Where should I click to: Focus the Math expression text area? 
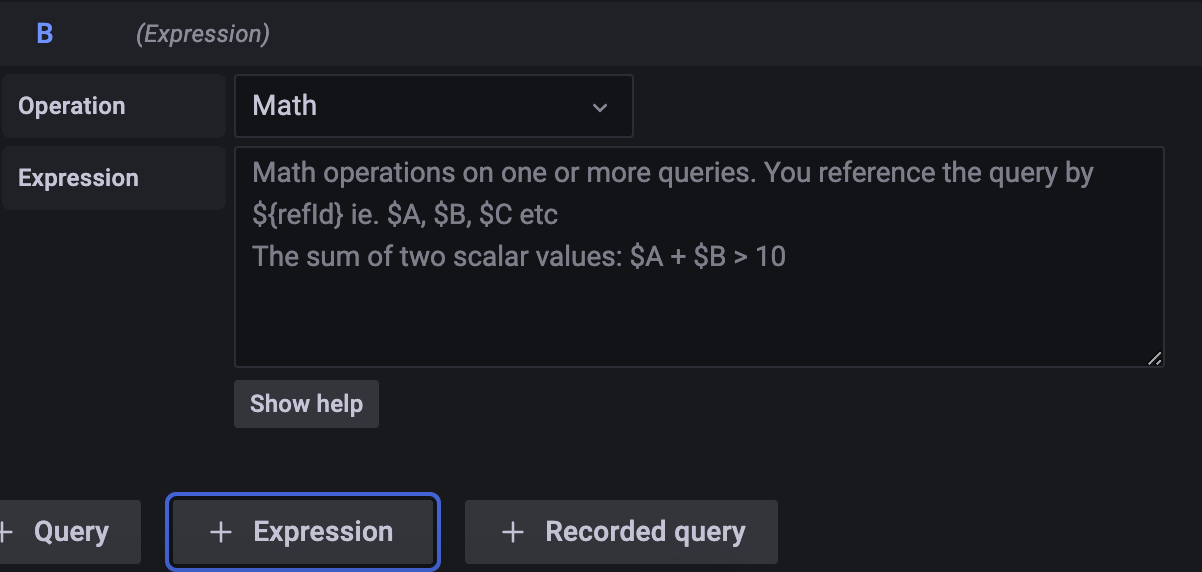698,300
